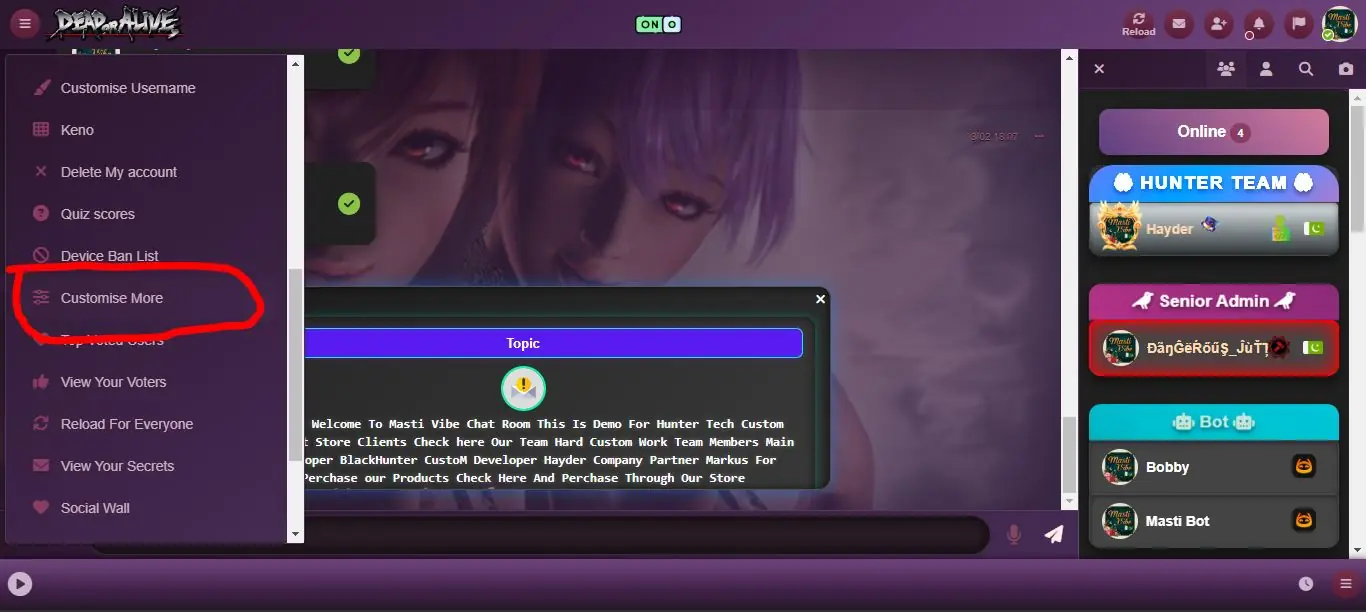1366x612 pixels.
Task: Click the Bot group header
Action: pyautogui.click(x=1214, y=422)
